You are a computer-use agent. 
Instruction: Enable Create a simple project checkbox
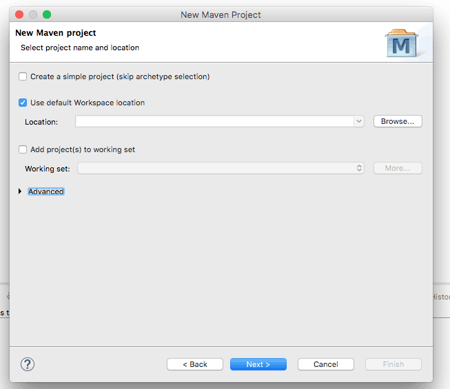pos(23,77)
